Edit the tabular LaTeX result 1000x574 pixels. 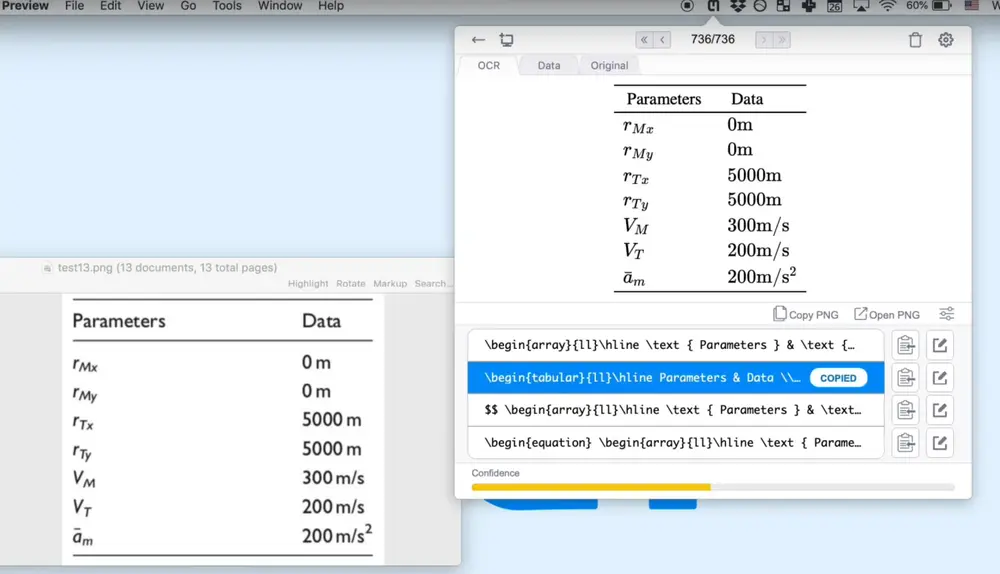(x=940, y=378)
